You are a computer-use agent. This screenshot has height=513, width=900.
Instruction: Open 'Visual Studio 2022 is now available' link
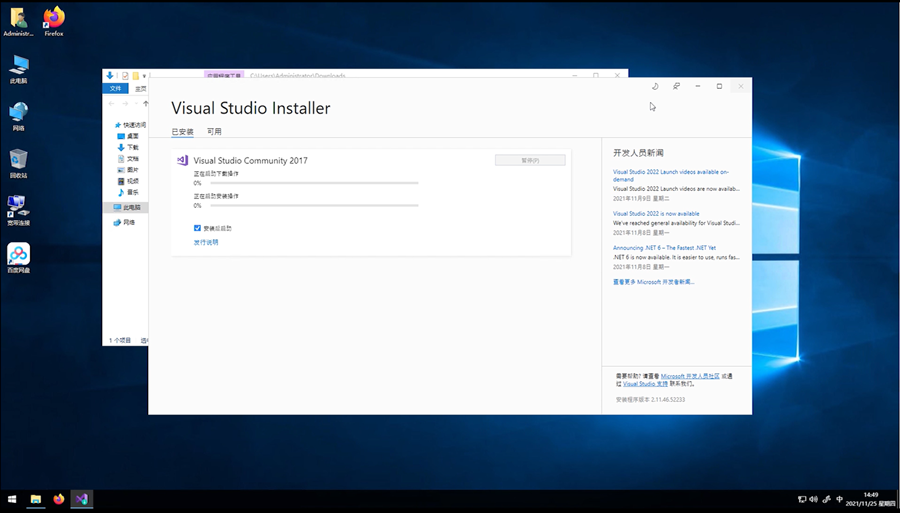[x=656, y=213]
